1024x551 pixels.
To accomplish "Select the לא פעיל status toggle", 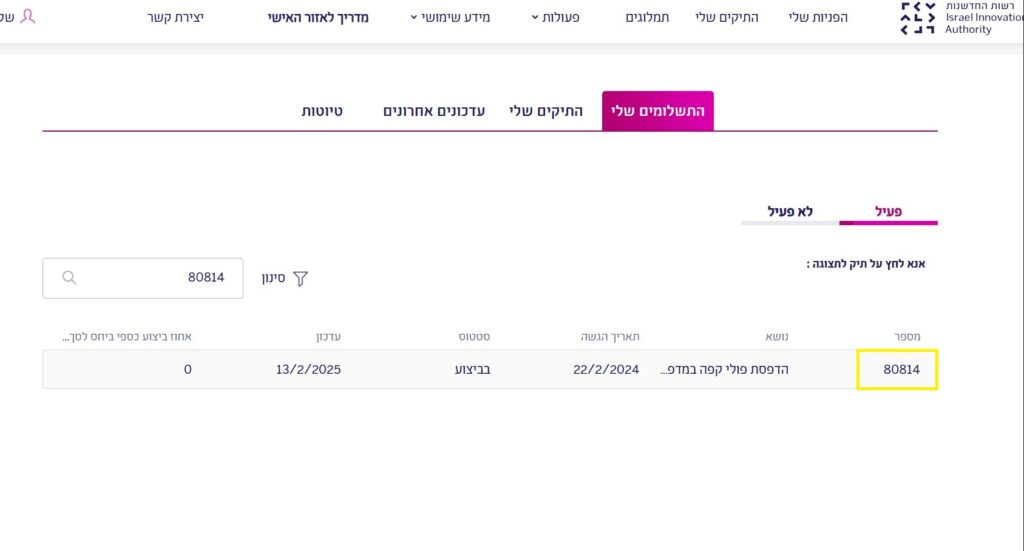I will [790, 211].
